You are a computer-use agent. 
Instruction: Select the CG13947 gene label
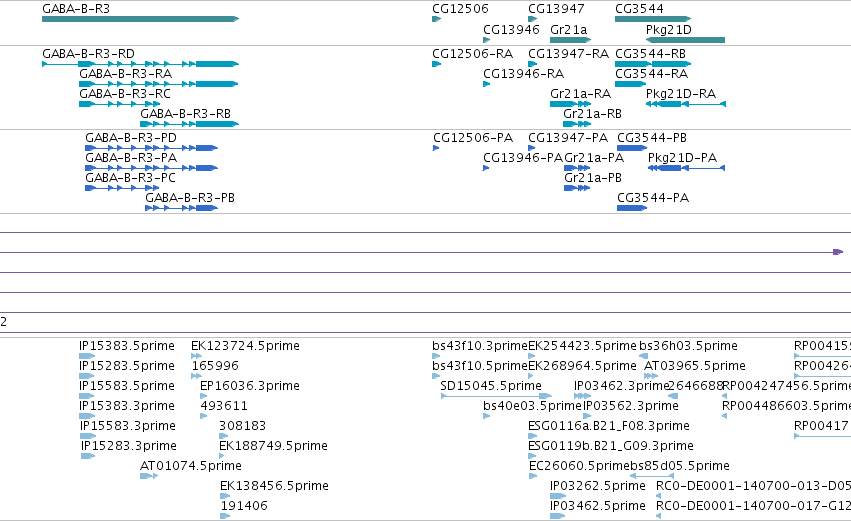click(x=556, y=9)
